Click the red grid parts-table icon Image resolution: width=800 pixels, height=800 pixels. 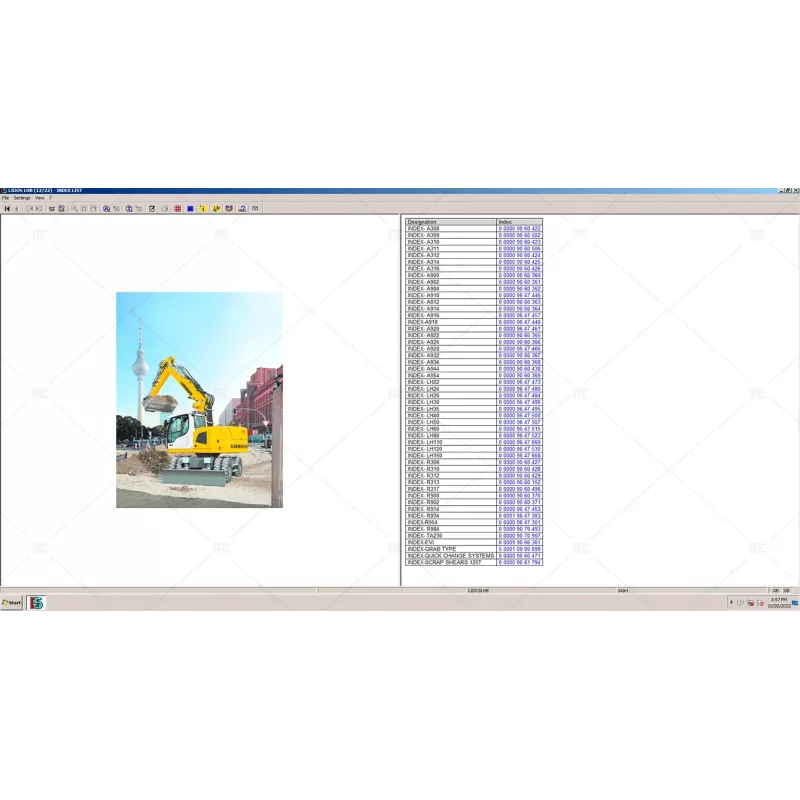pyautogui.click(x=177, y=207)
